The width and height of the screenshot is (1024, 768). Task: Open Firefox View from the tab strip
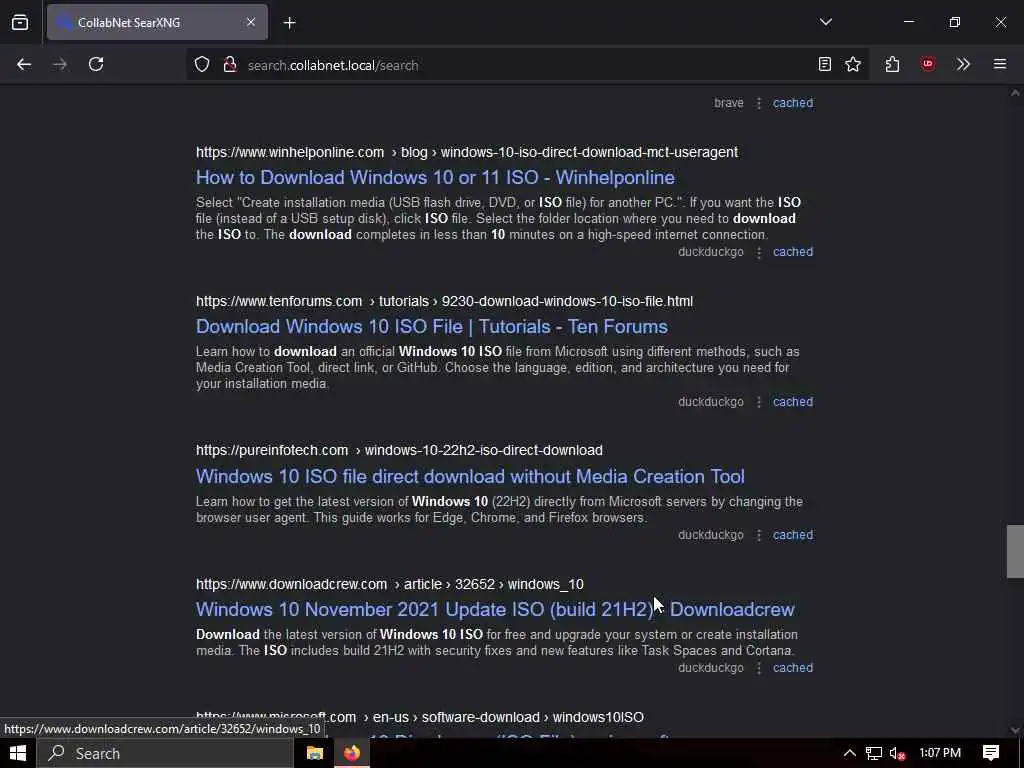(20, 22)
